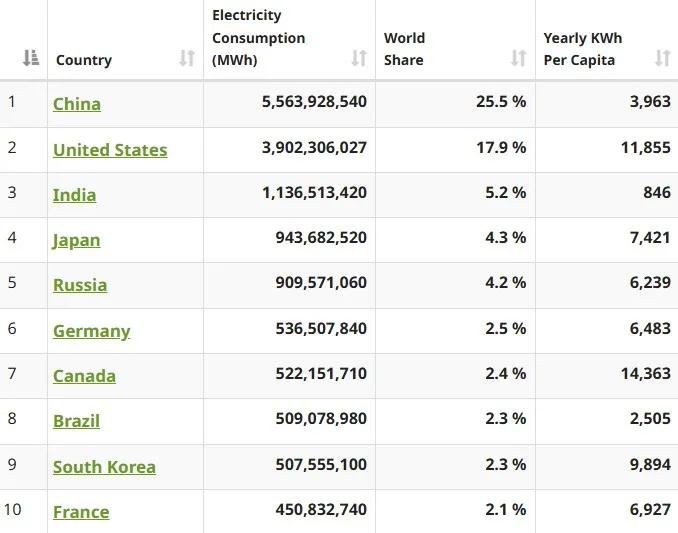
Task: Open the Japan country link
Action: pos(77,240)
